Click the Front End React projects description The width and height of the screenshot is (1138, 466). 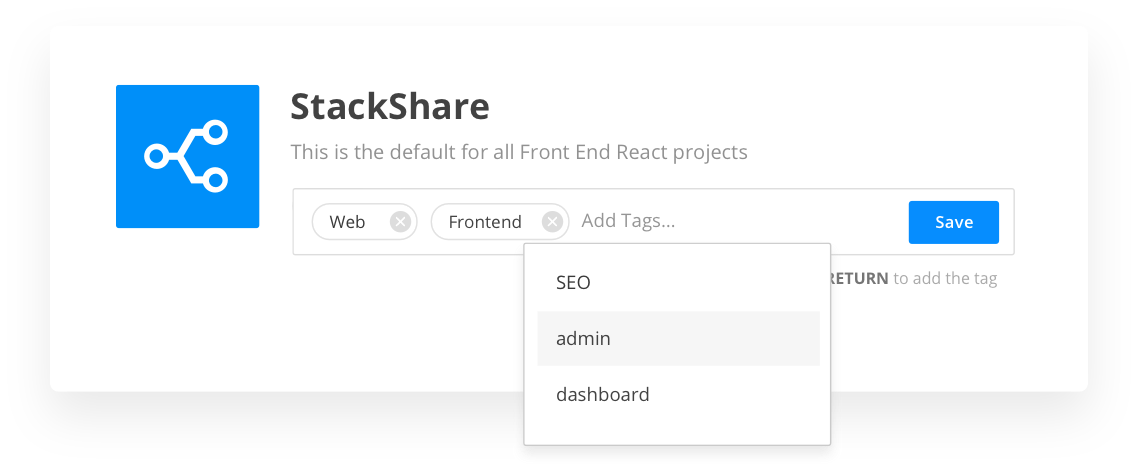click(519, 153)
